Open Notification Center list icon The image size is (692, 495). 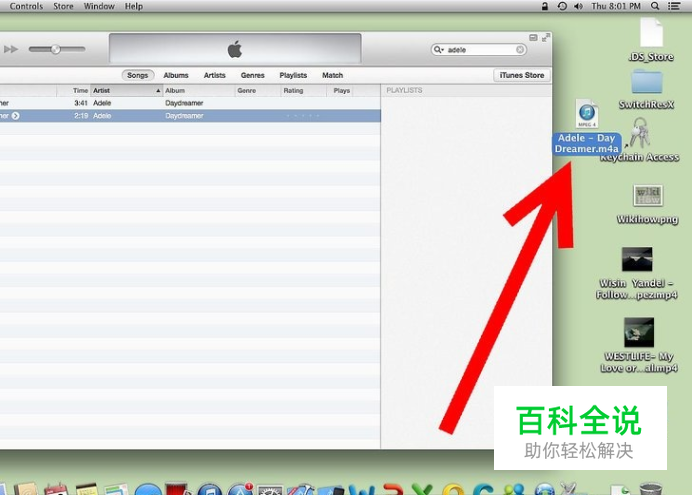(674, 6)
